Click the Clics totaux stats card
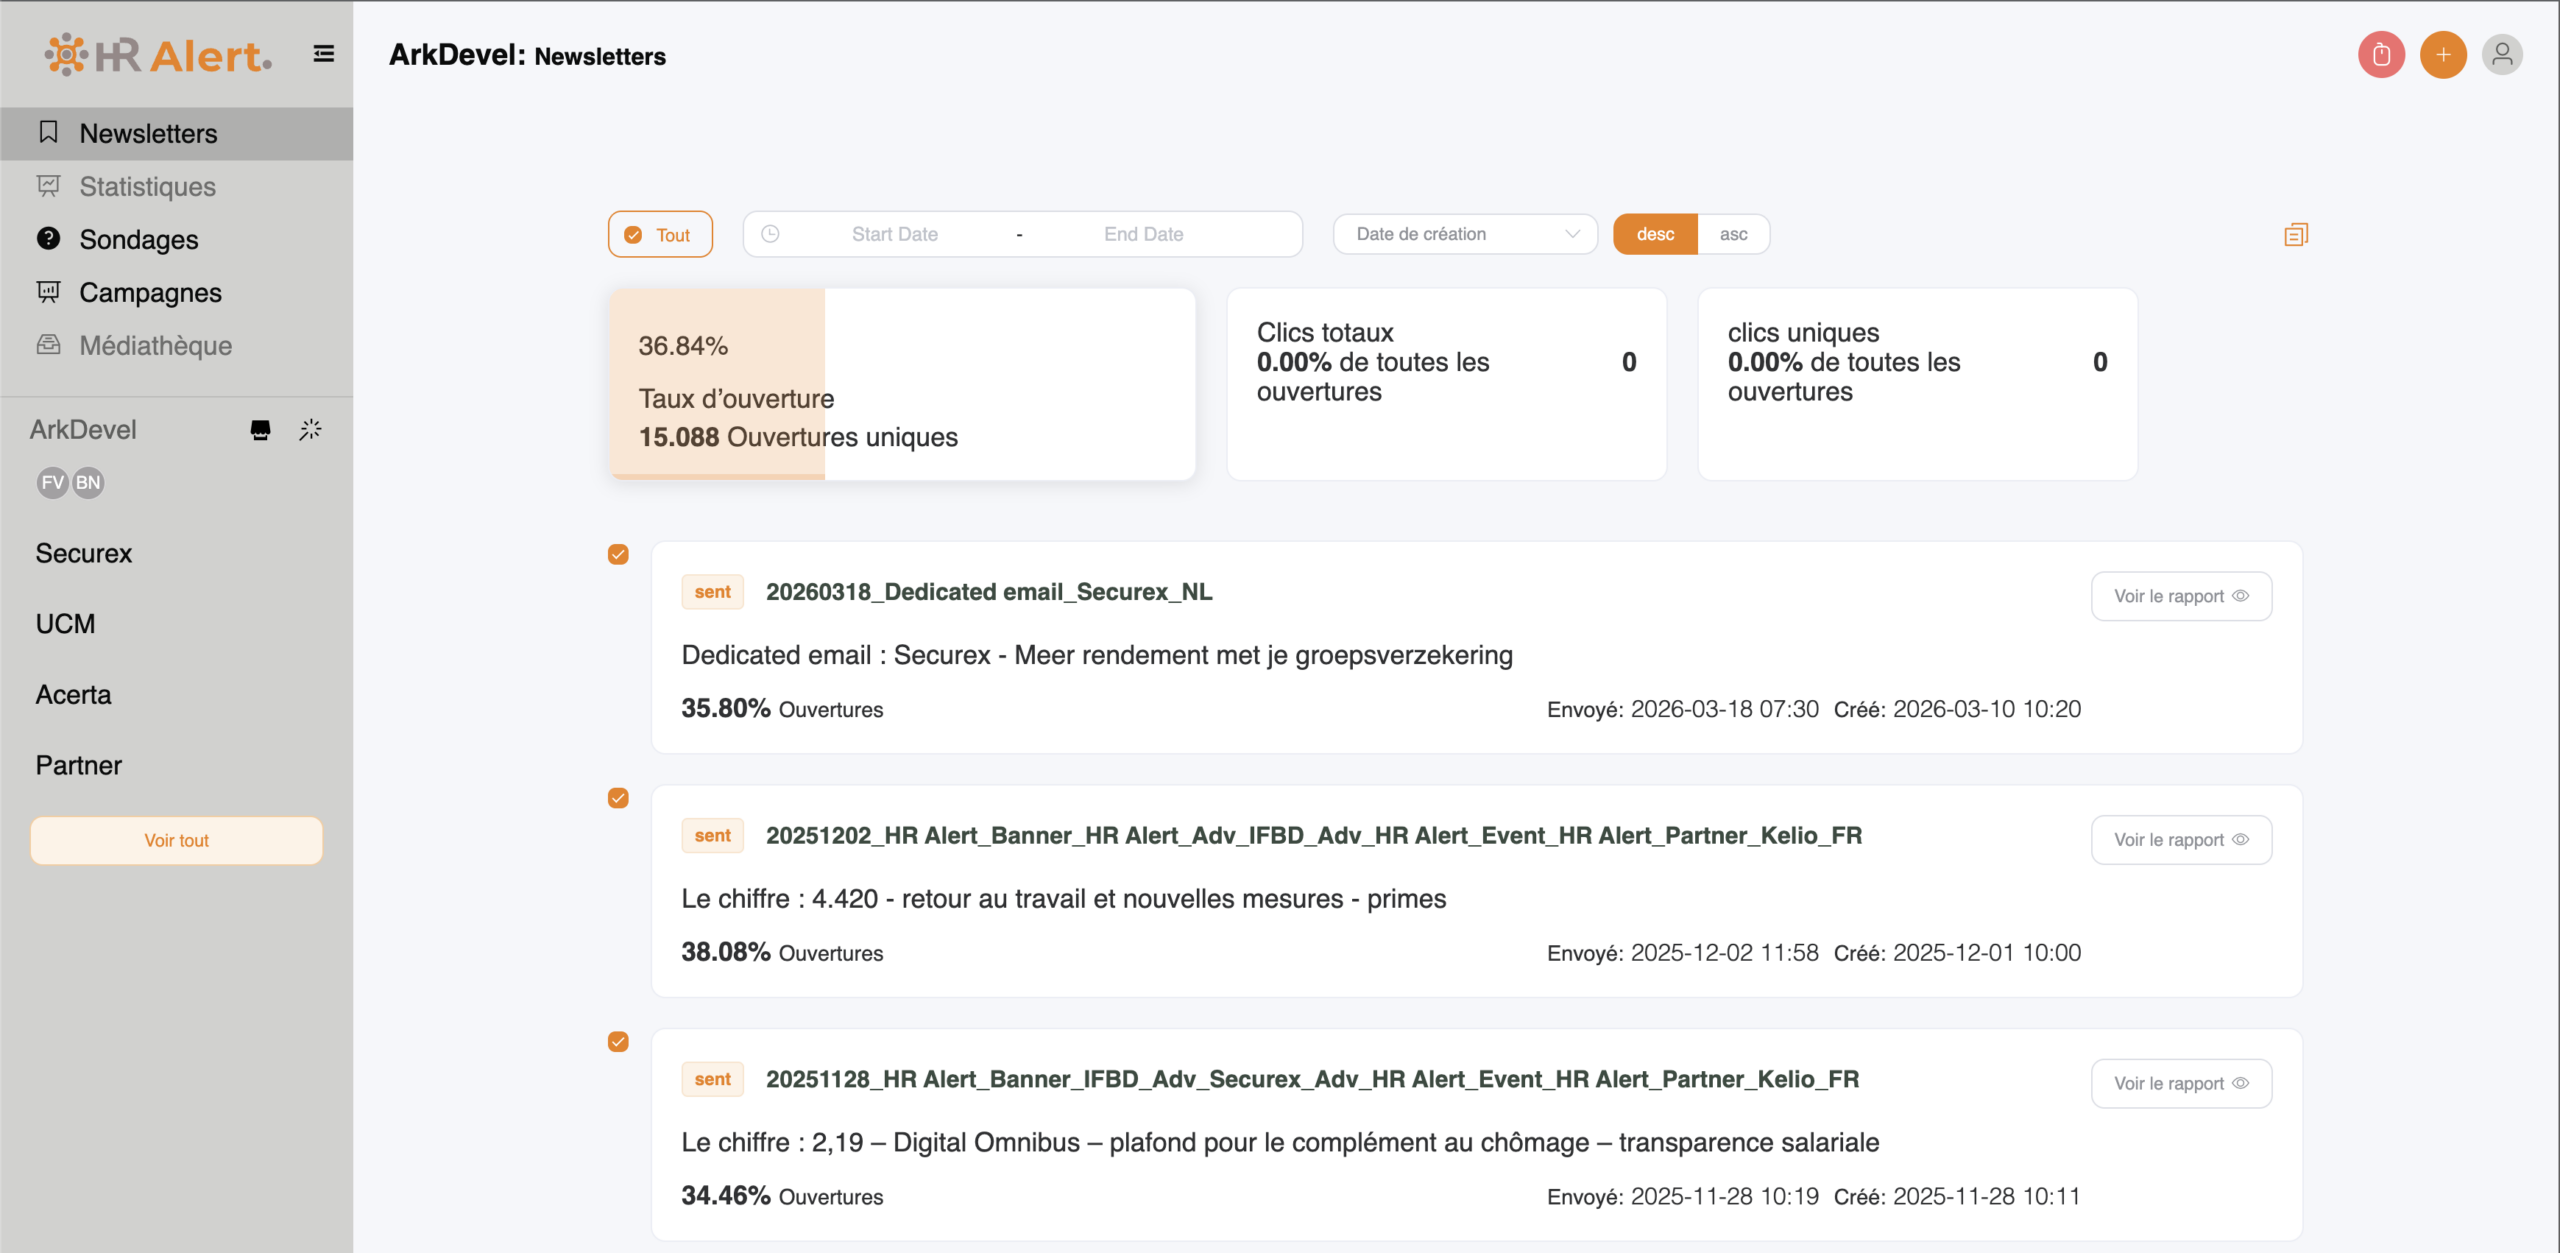Image resolution: width=2560 pixels, height=1253 pixels. point(1446,384)
